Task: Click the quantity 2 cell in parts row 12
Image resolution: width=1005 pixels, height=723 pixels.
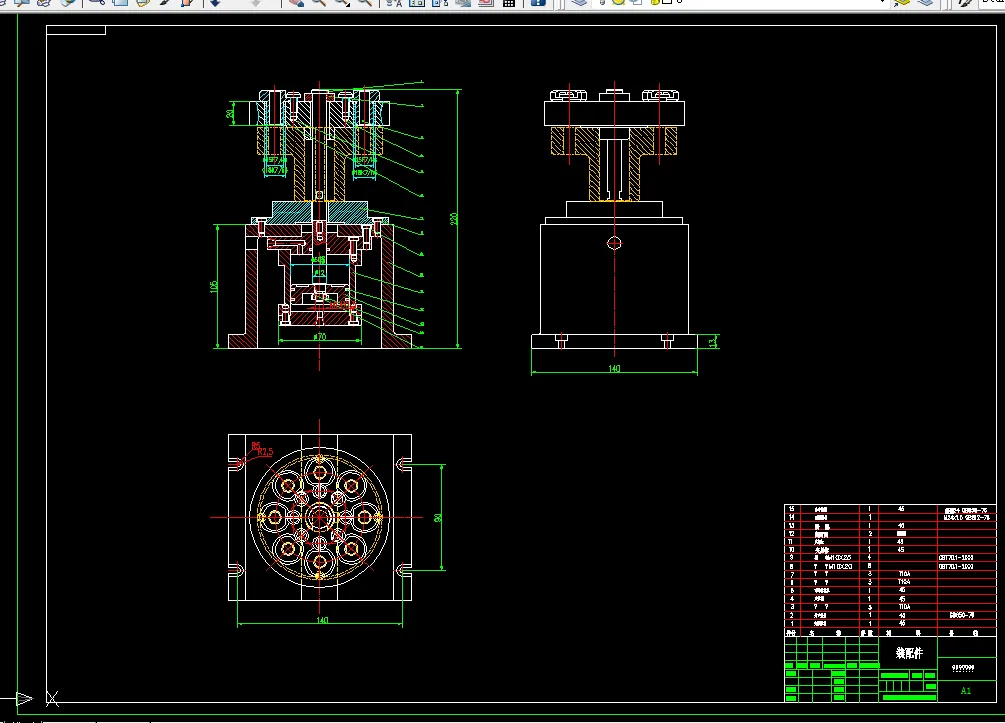Action: 870,533
